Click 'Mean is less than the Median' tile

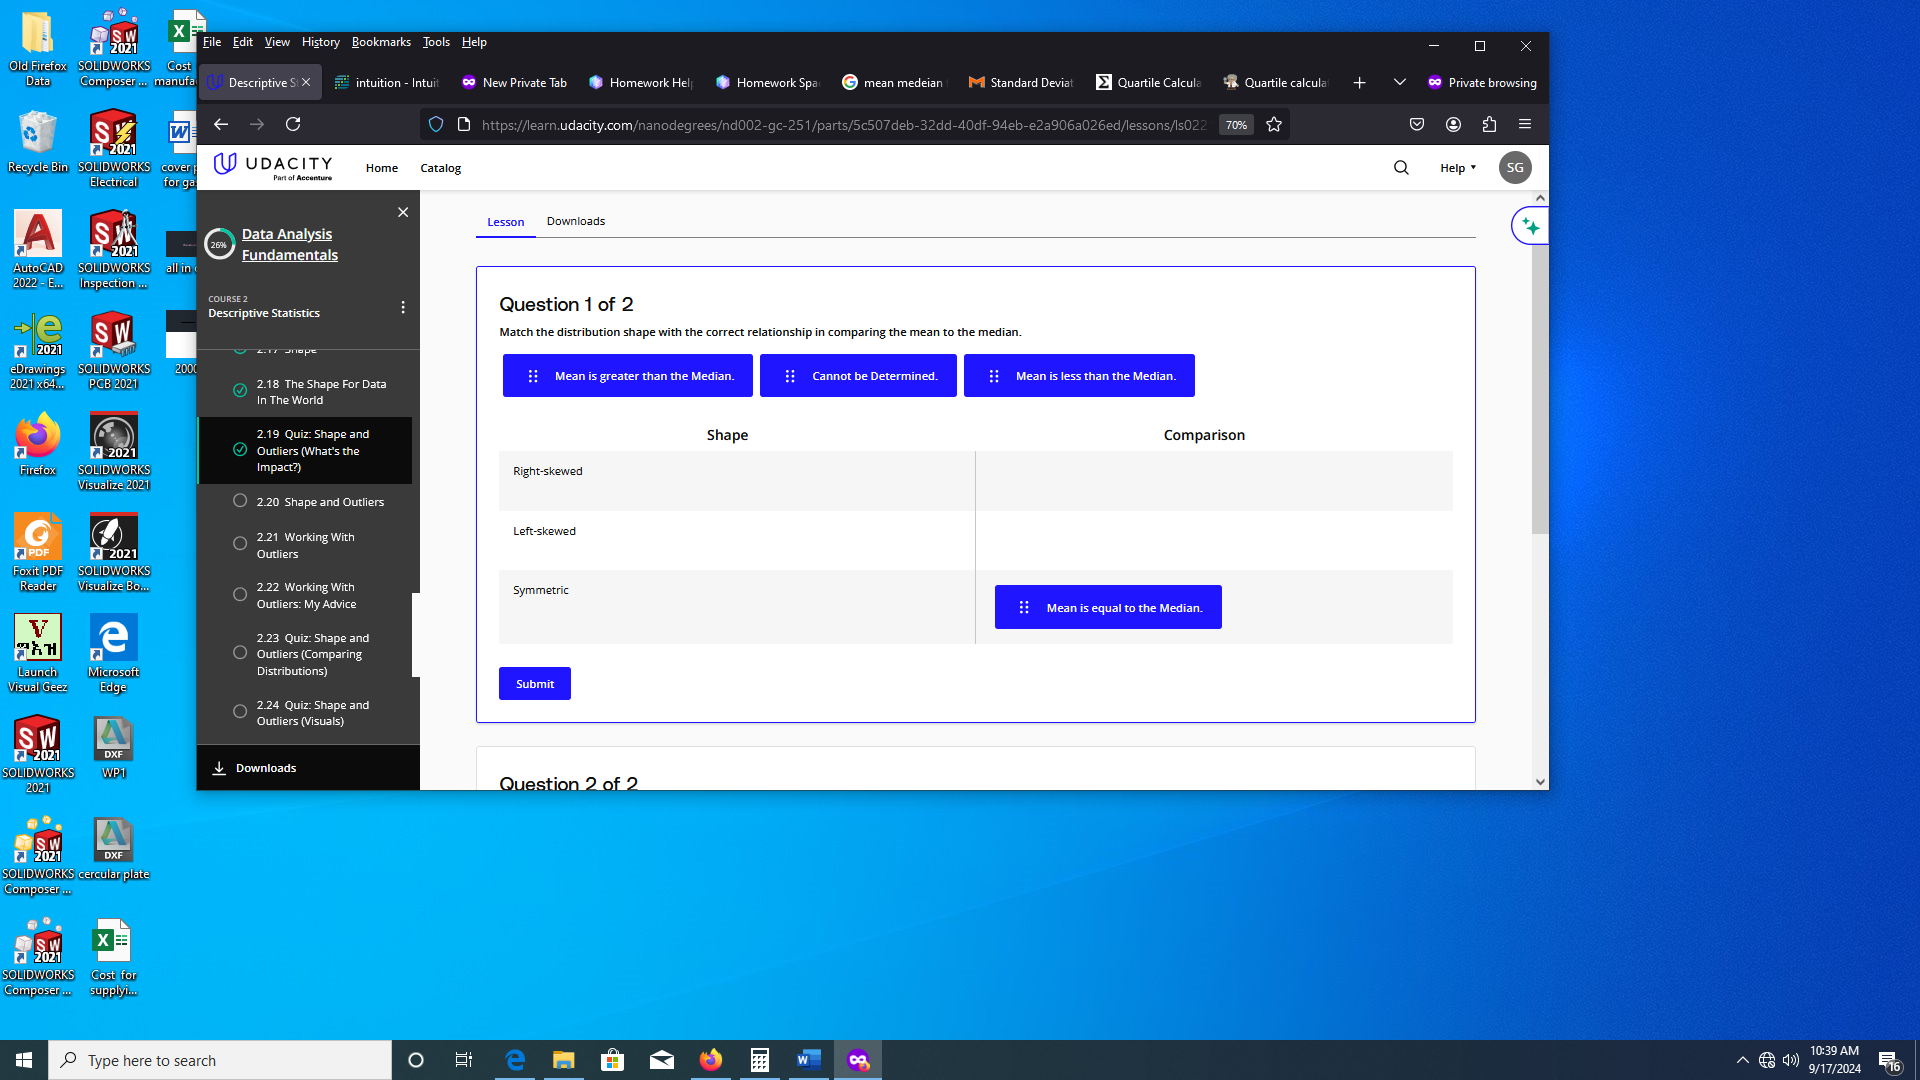click(1079, 376)
